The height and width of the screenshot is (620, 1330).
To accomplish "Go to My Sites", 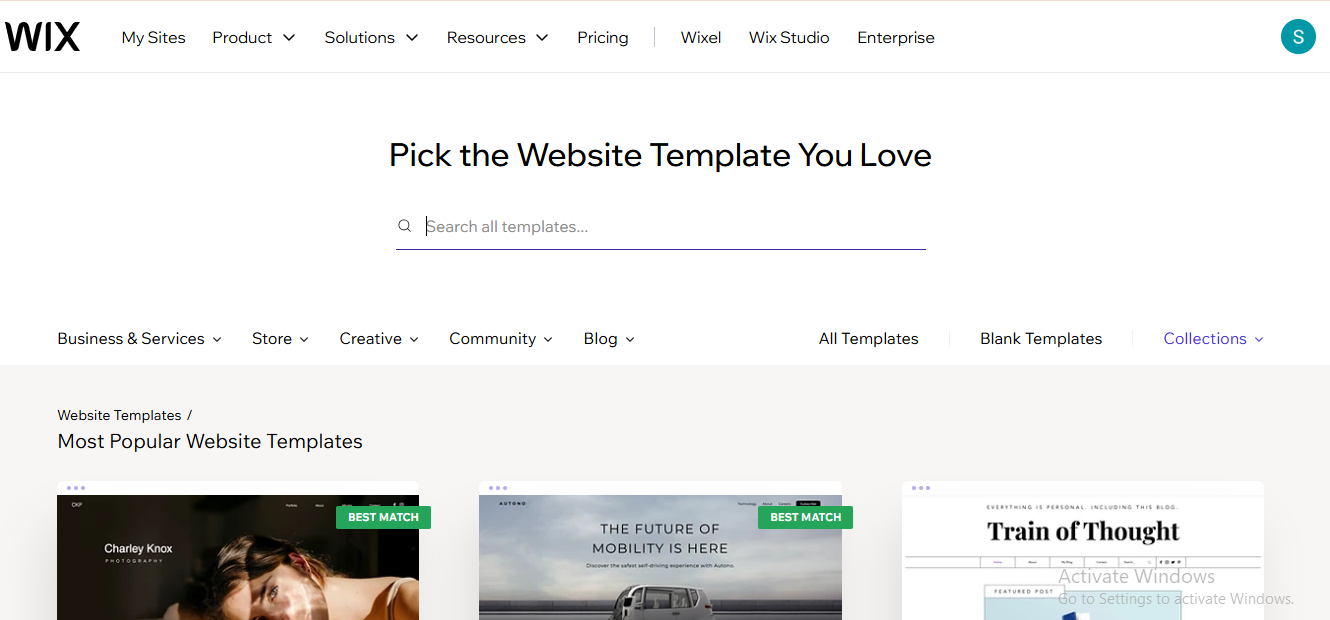I will click(153, 38).
